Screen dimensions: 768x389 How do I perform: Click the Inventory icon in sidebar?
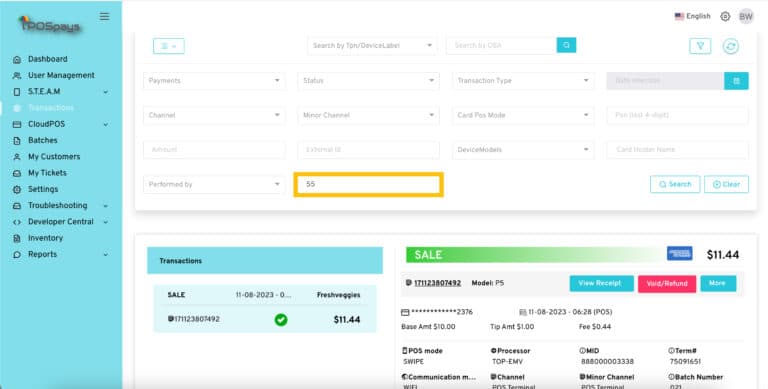[x=17, y=238]
